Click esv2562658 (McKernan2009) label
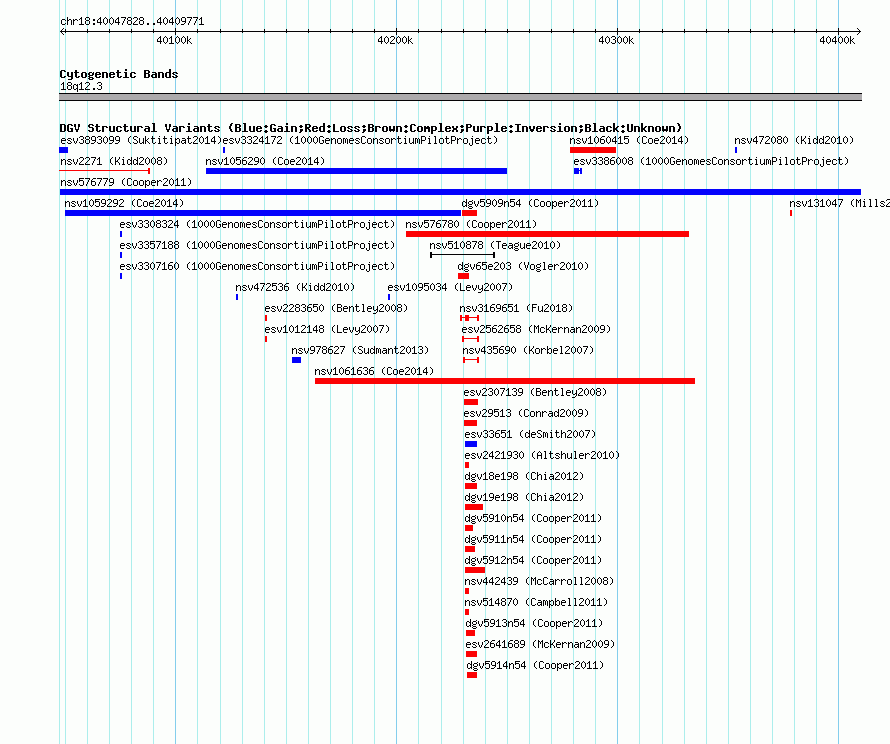 536,329
